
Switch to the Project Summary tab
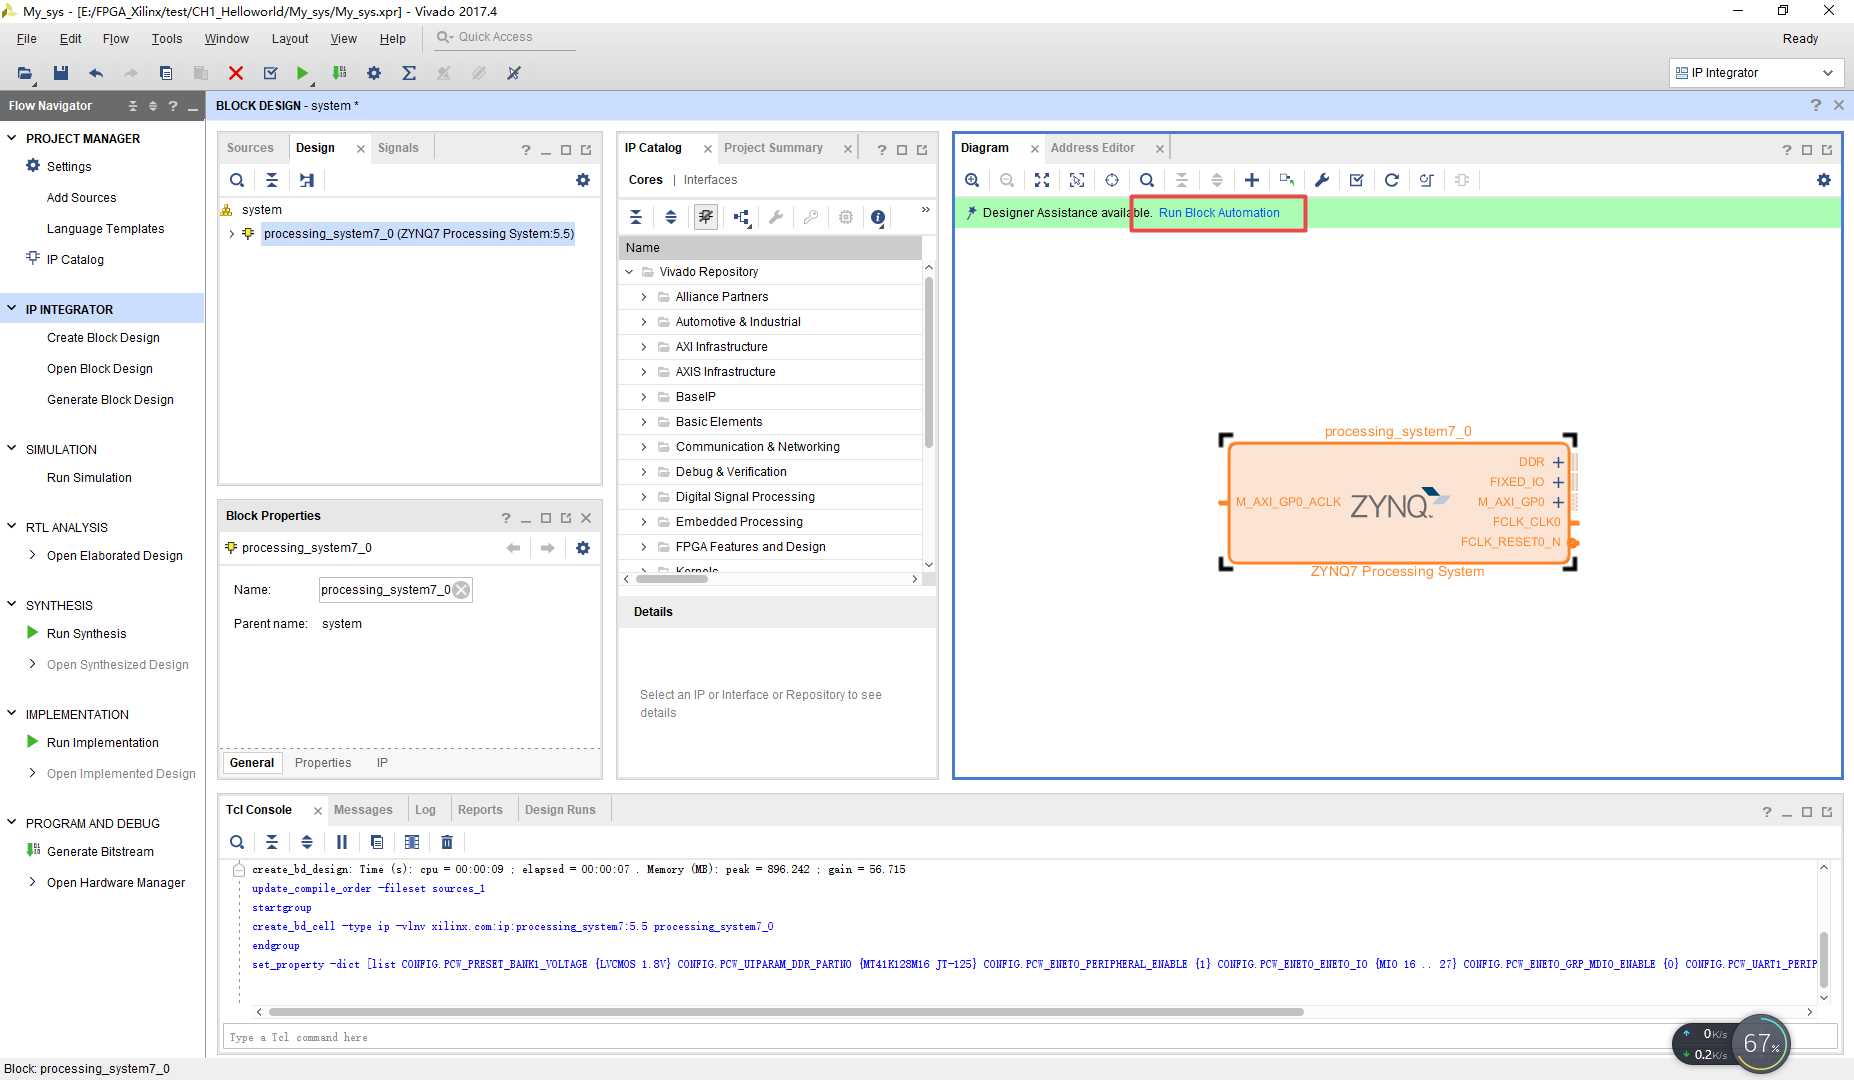[773, 148]
